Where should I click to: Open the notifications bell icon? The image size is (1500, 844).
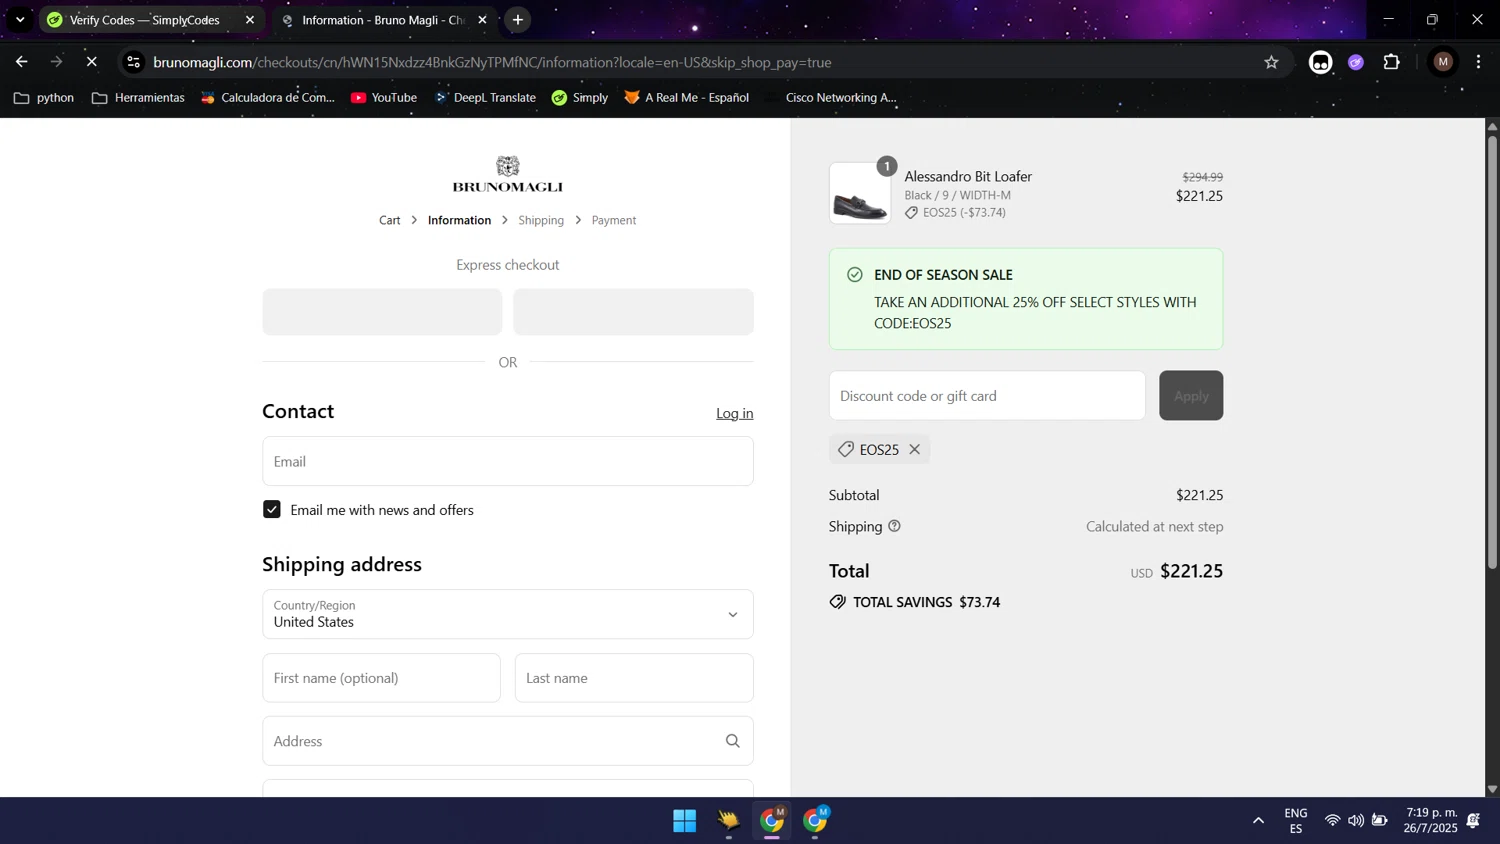(1473, 821)
